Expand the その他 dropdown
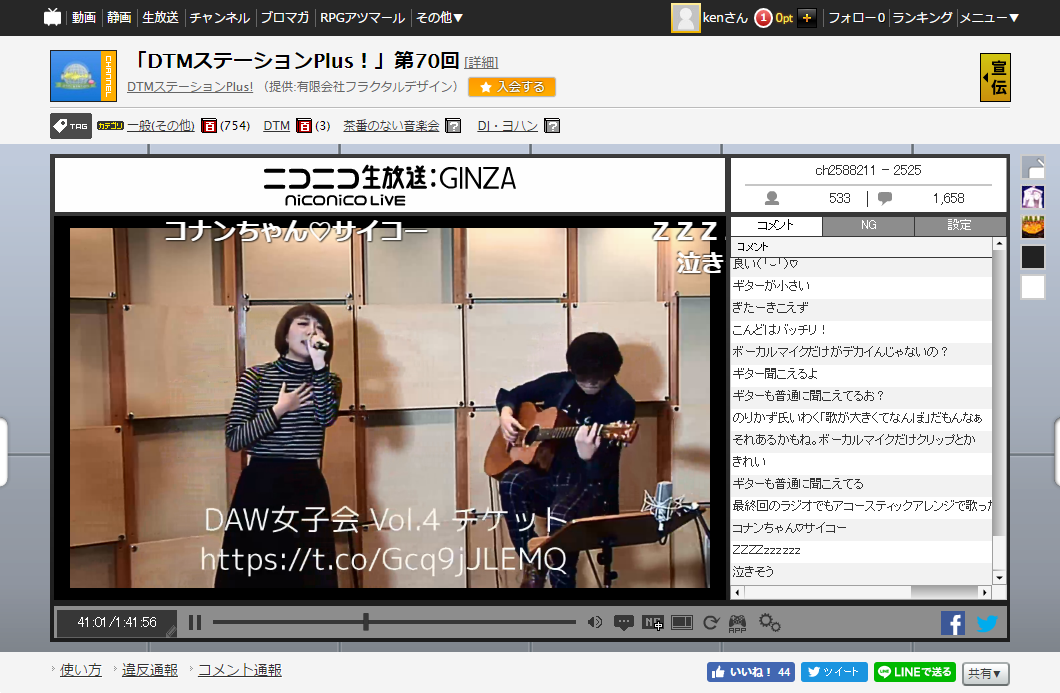1060x693 pixels. [439, 18]
